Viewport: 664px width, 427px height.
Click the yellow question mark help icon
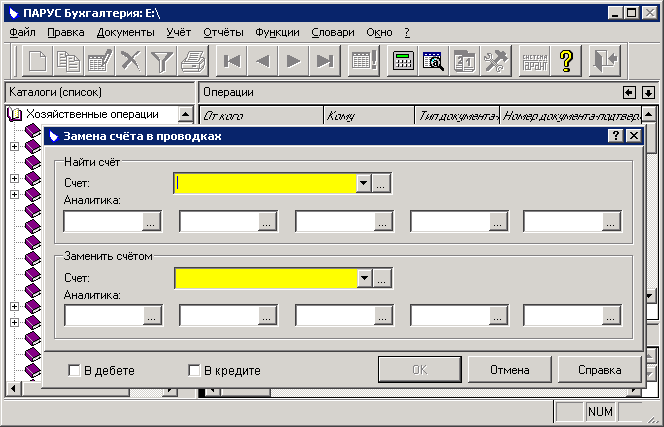[x=565, y=60]
